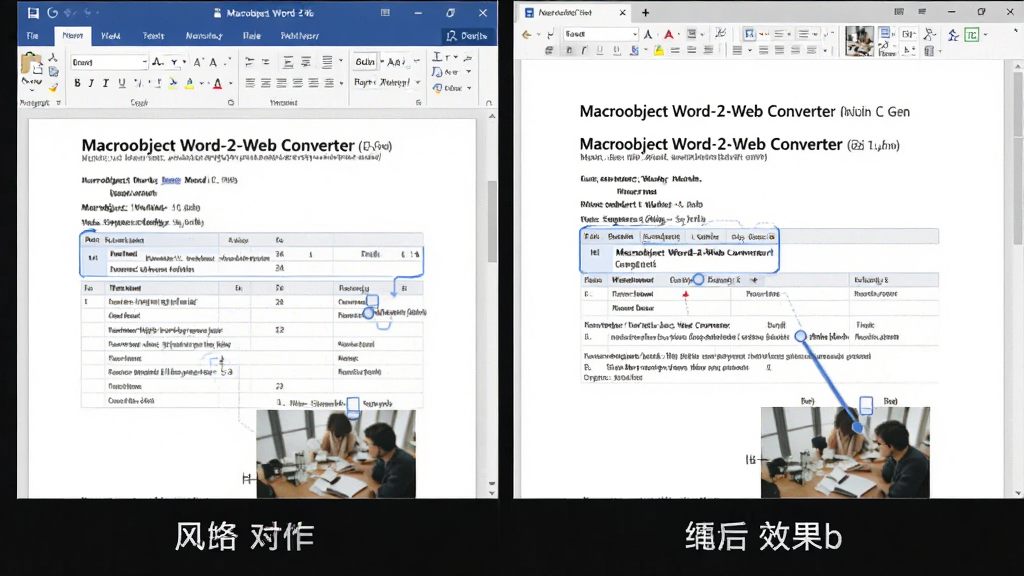Image resolution: width=1024 pixels, height=576 pixels.
Task: Click the red letter A font color in right toolbar
Action: click(x=668, y=34)
